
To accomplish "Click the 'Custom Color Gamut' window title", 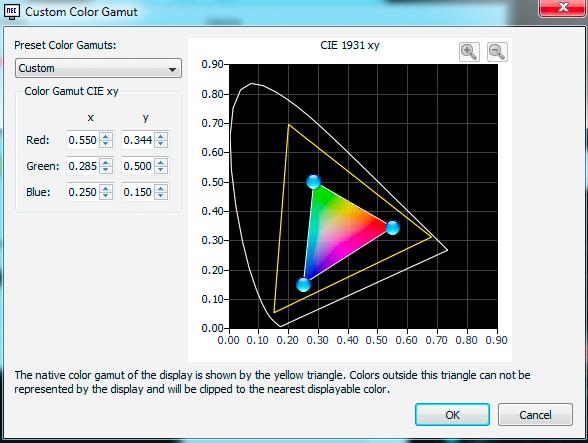I will click(81, 12).
